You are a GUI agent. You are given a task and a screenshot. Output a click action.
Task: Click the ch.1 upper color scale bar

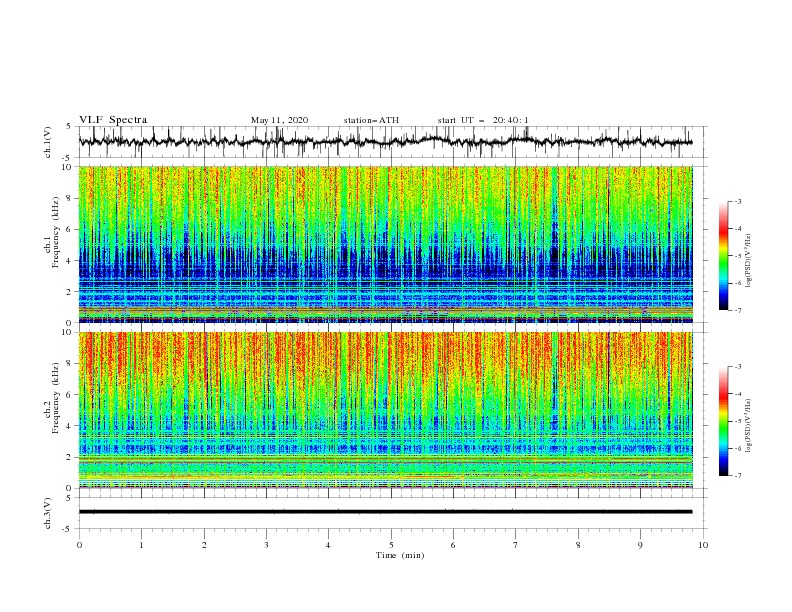point(723,256)
